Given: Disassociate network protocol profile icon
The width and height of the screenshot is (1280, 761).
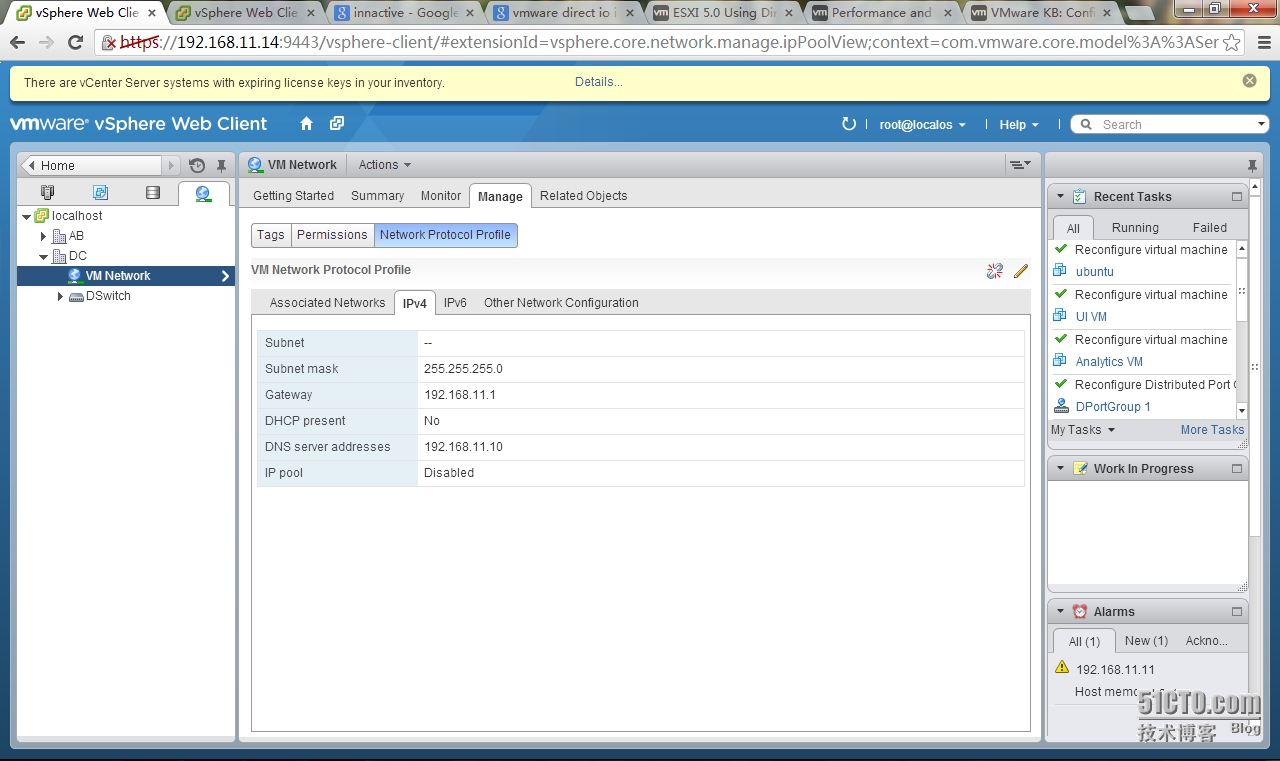Looking at the screenshot, I should click(994, 271).
